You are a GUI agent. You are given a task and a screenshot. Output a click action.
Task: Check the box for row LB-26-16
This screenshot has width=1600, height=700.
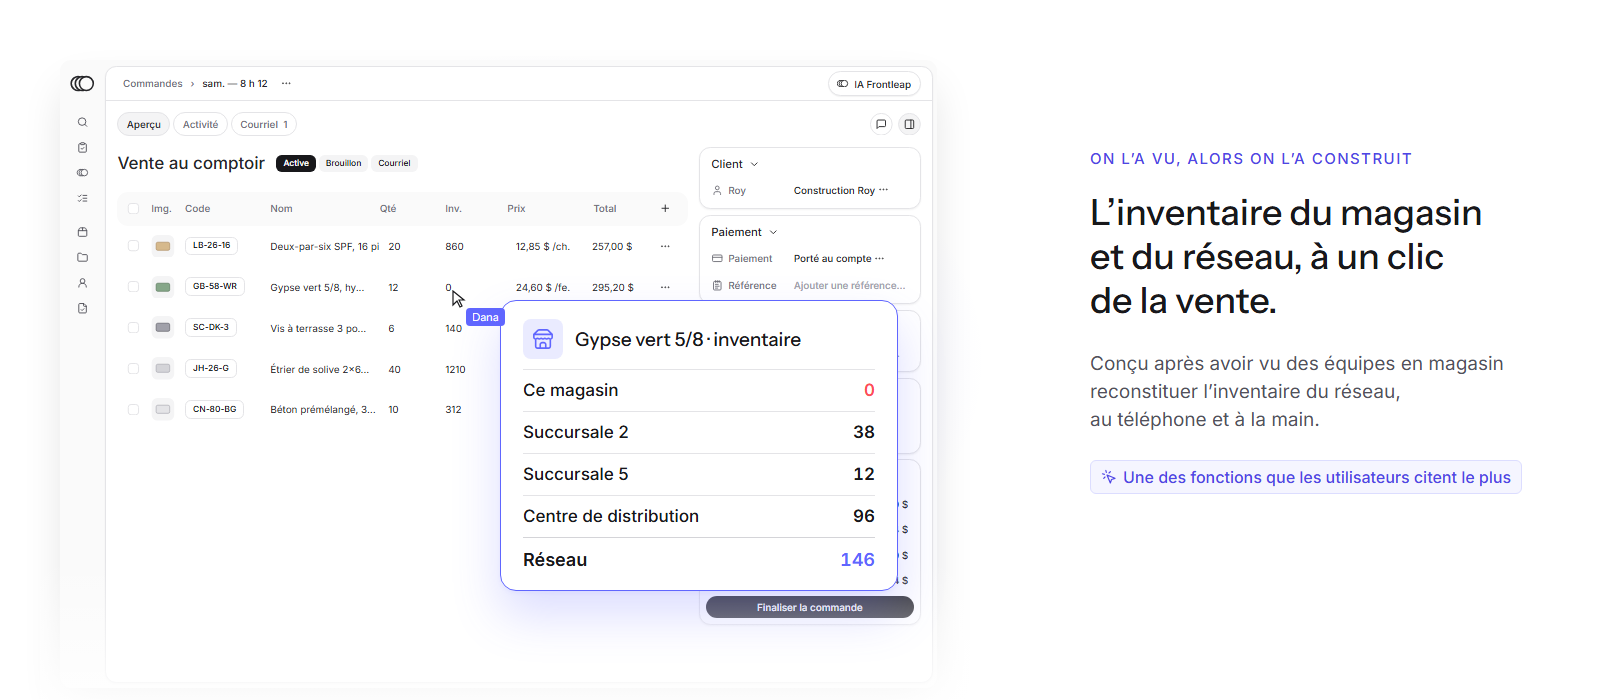tap(133, 246)
